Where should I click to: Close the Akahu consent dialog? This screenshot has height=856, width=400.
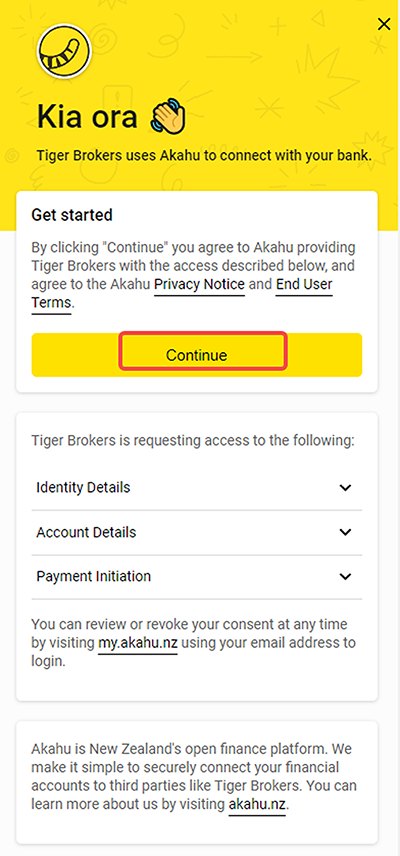(384, 24)
